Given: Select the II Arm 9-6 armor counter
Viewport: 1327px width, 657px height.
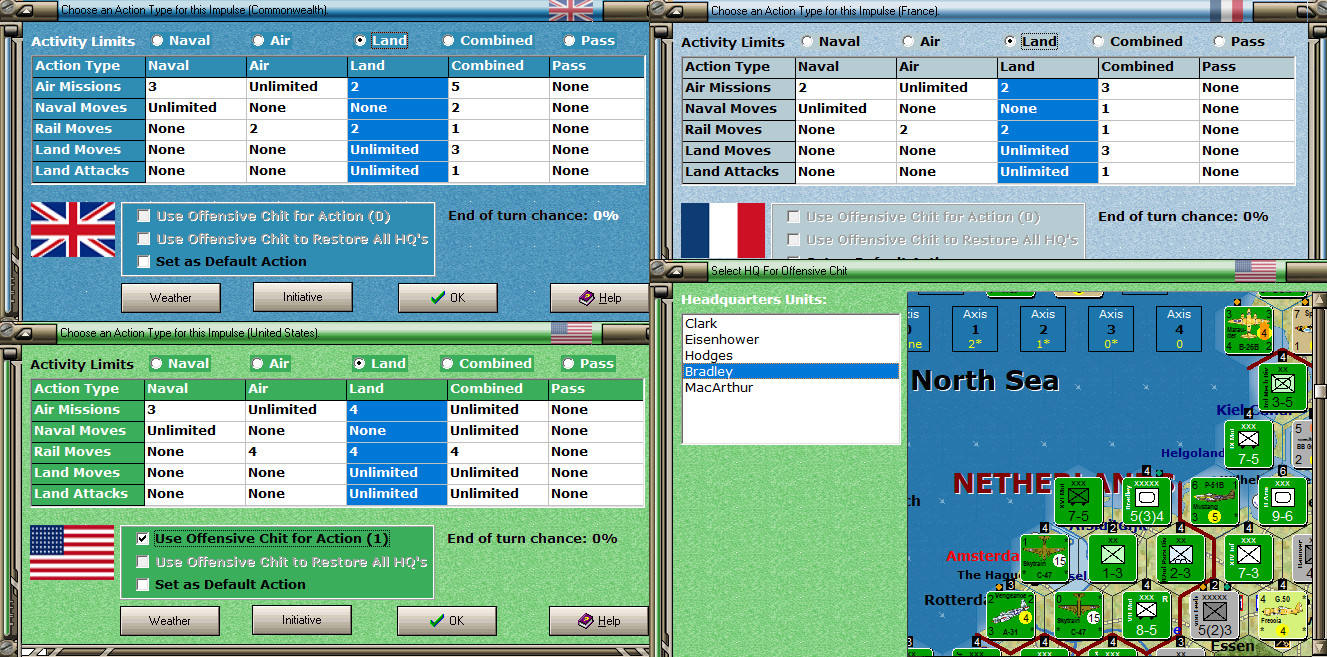Looking at the screenshot, I should coord(1282,502).
